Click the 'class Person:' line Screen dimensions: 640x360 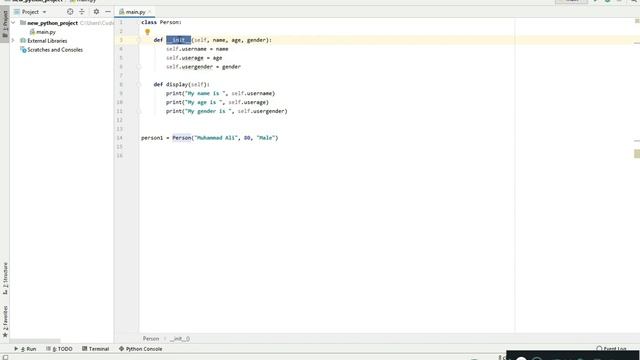(161, 22)
